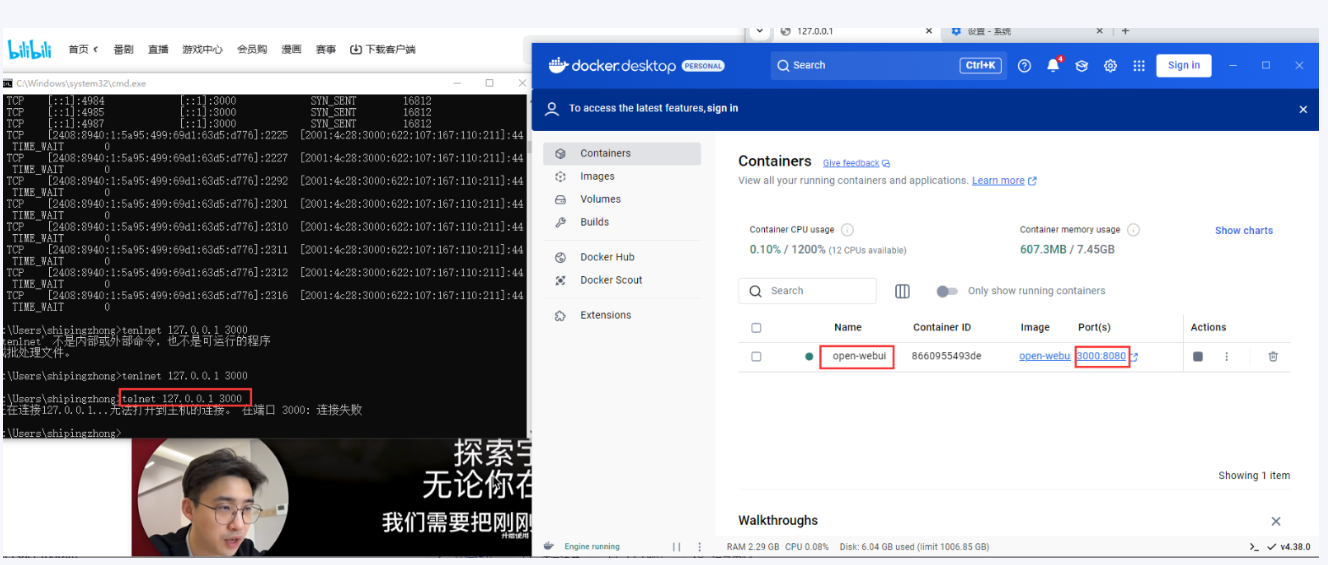Pause the Docker engine
The width and height of the screenshot is (1328, 565).
pyautogui.click(x=677, y=547)
